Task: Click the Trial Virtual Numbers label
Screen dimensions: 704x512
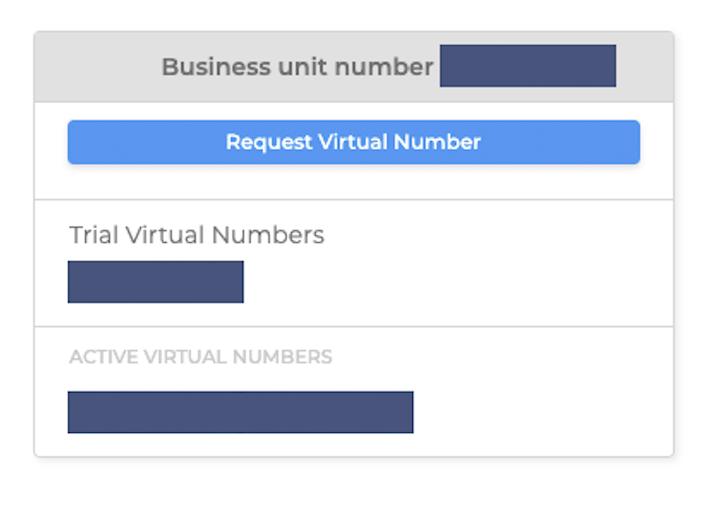Action: 196,235
